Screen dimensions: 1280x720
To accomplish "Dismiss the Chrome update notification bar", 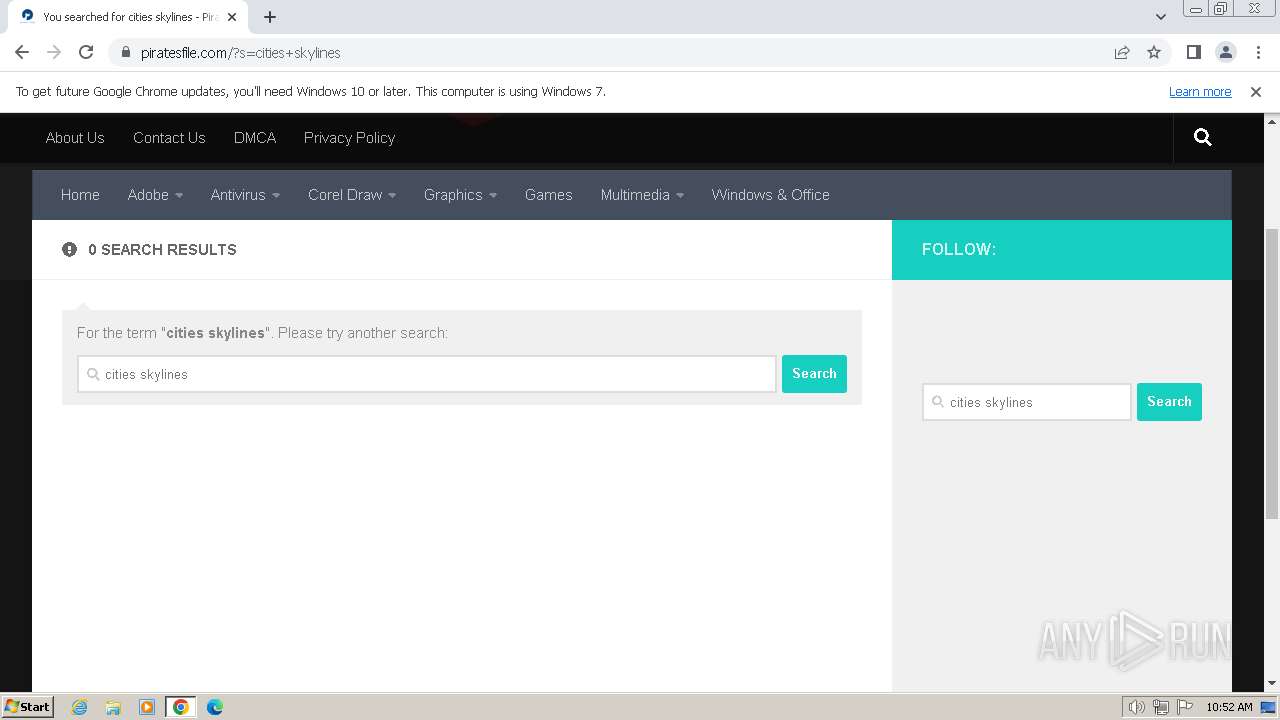I will pos(1256,91).
